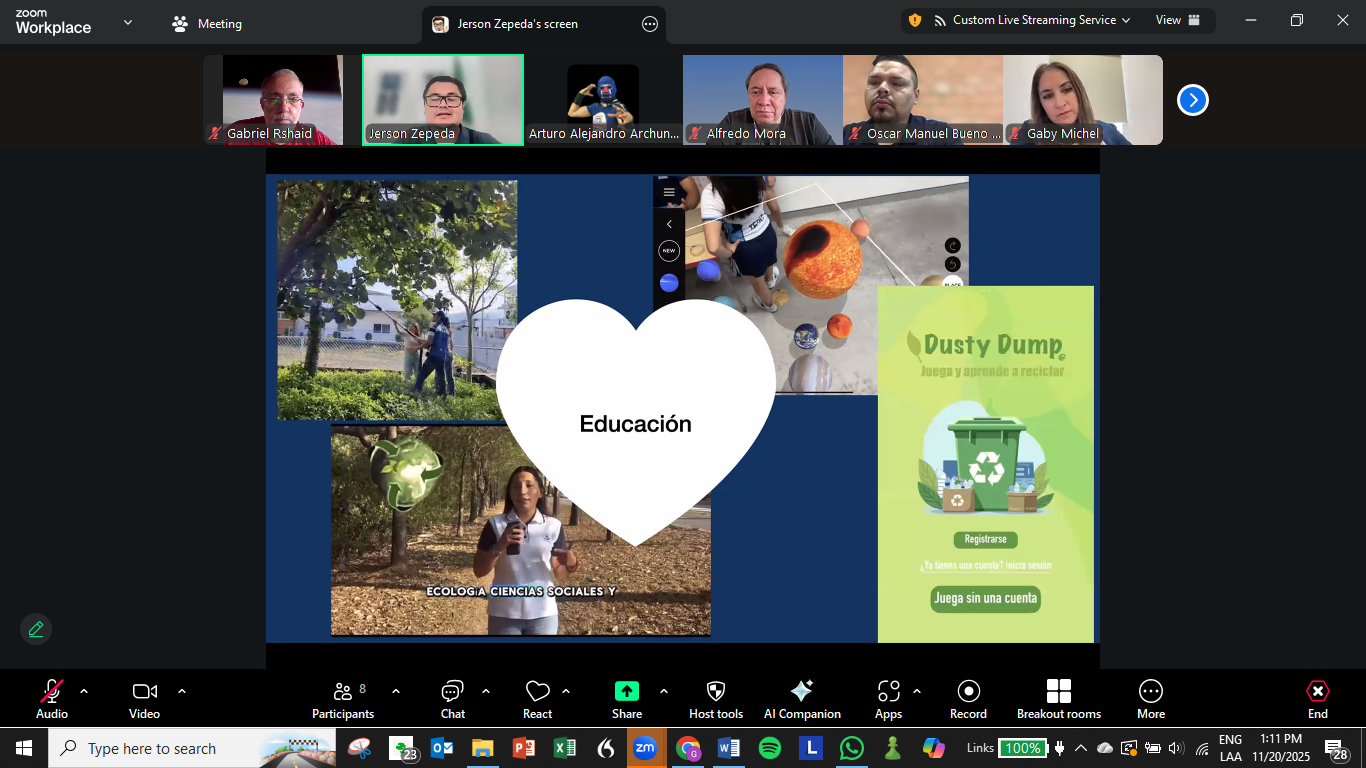Launch AI Companion sparkle icon
The height and width of the screenshot is (768, 1366).
801,692
